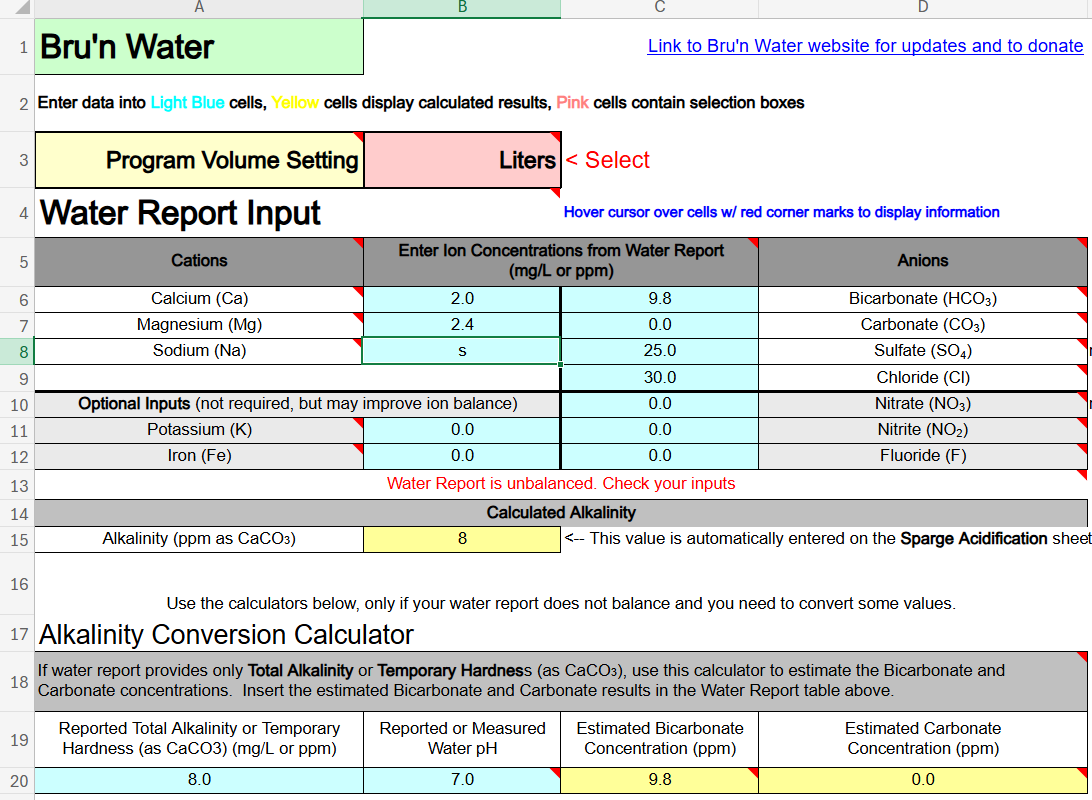Screen dimensions: 1092x800
Task: Click the column C header
Action: (x=660, y=8)
